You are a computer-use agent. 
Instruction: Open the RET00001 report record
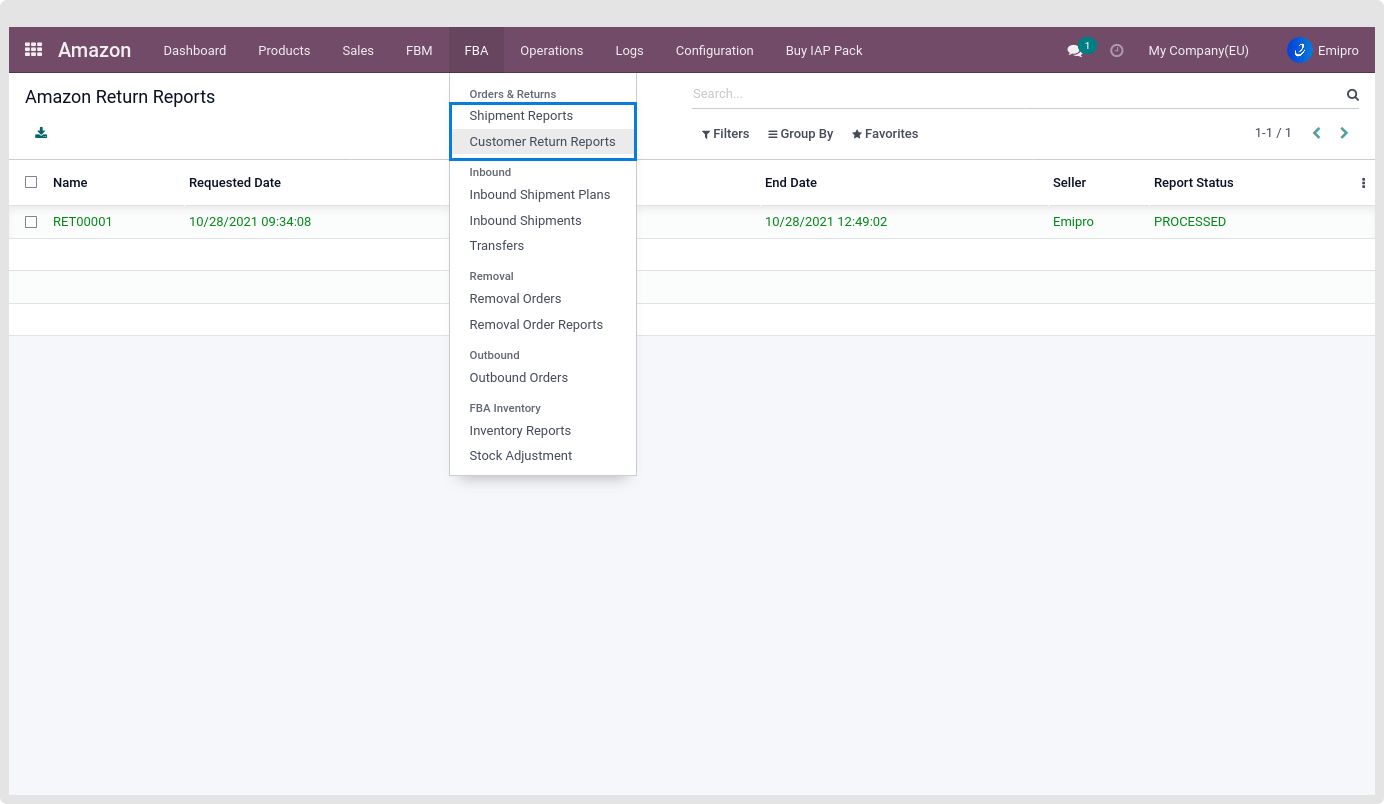pyautogui.click(x=83, y=222)
